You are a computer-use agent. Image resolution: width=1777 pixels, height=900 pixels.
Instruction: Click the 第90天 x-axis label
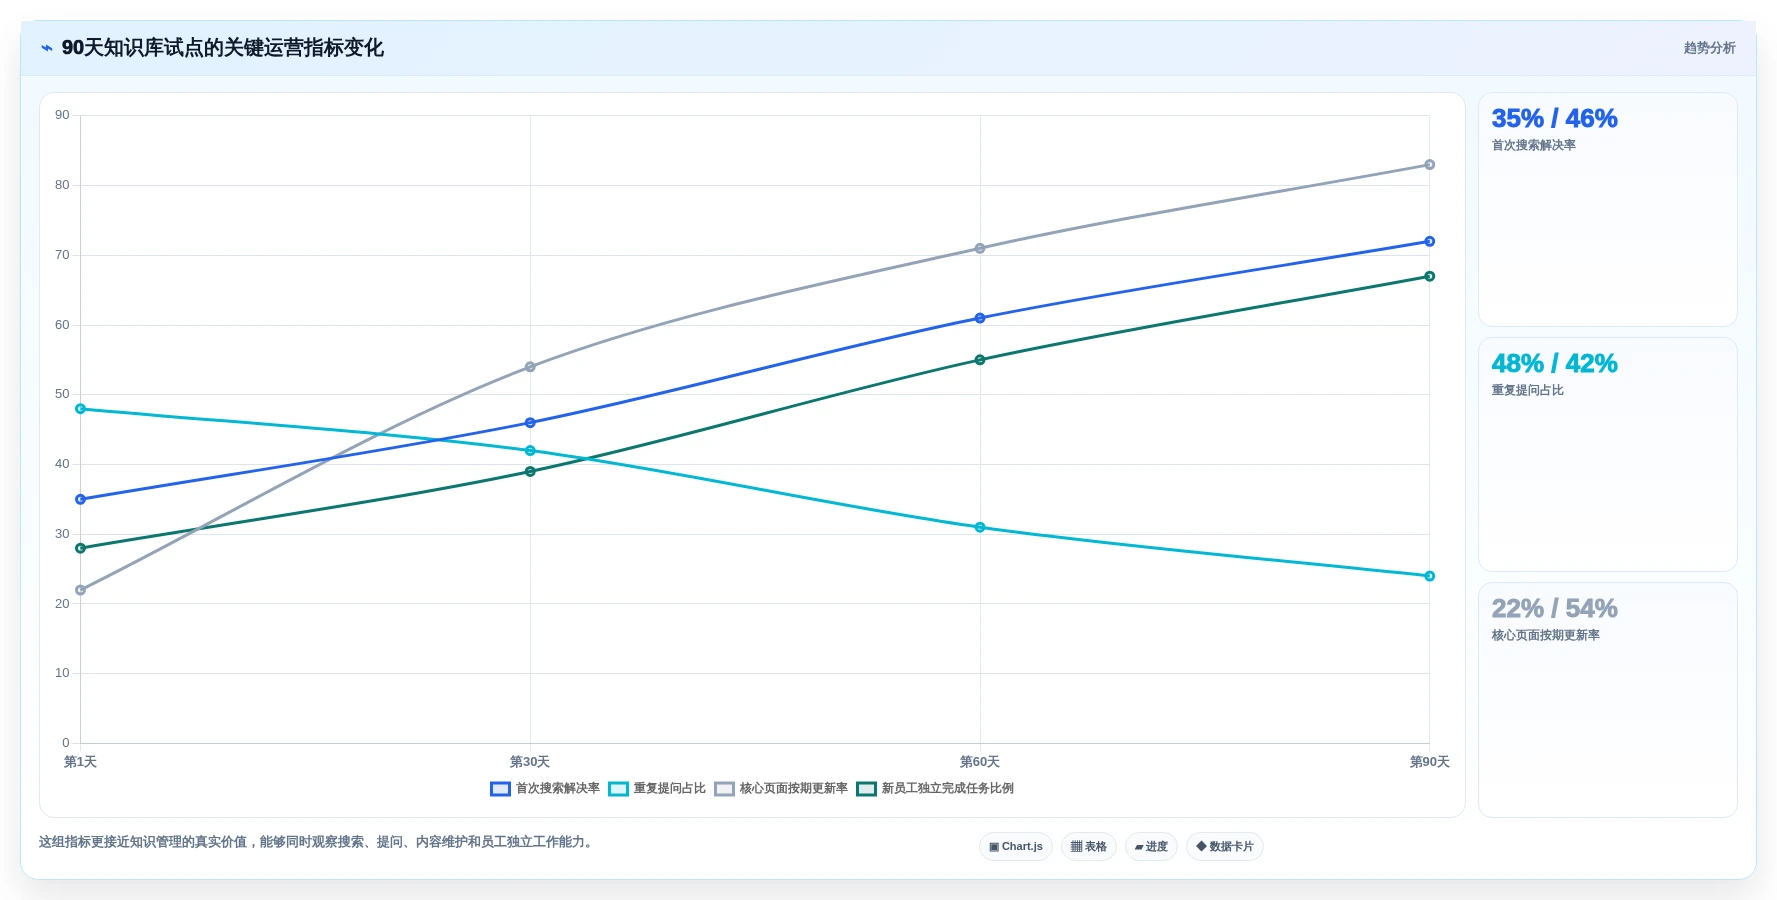point(1429,762)
